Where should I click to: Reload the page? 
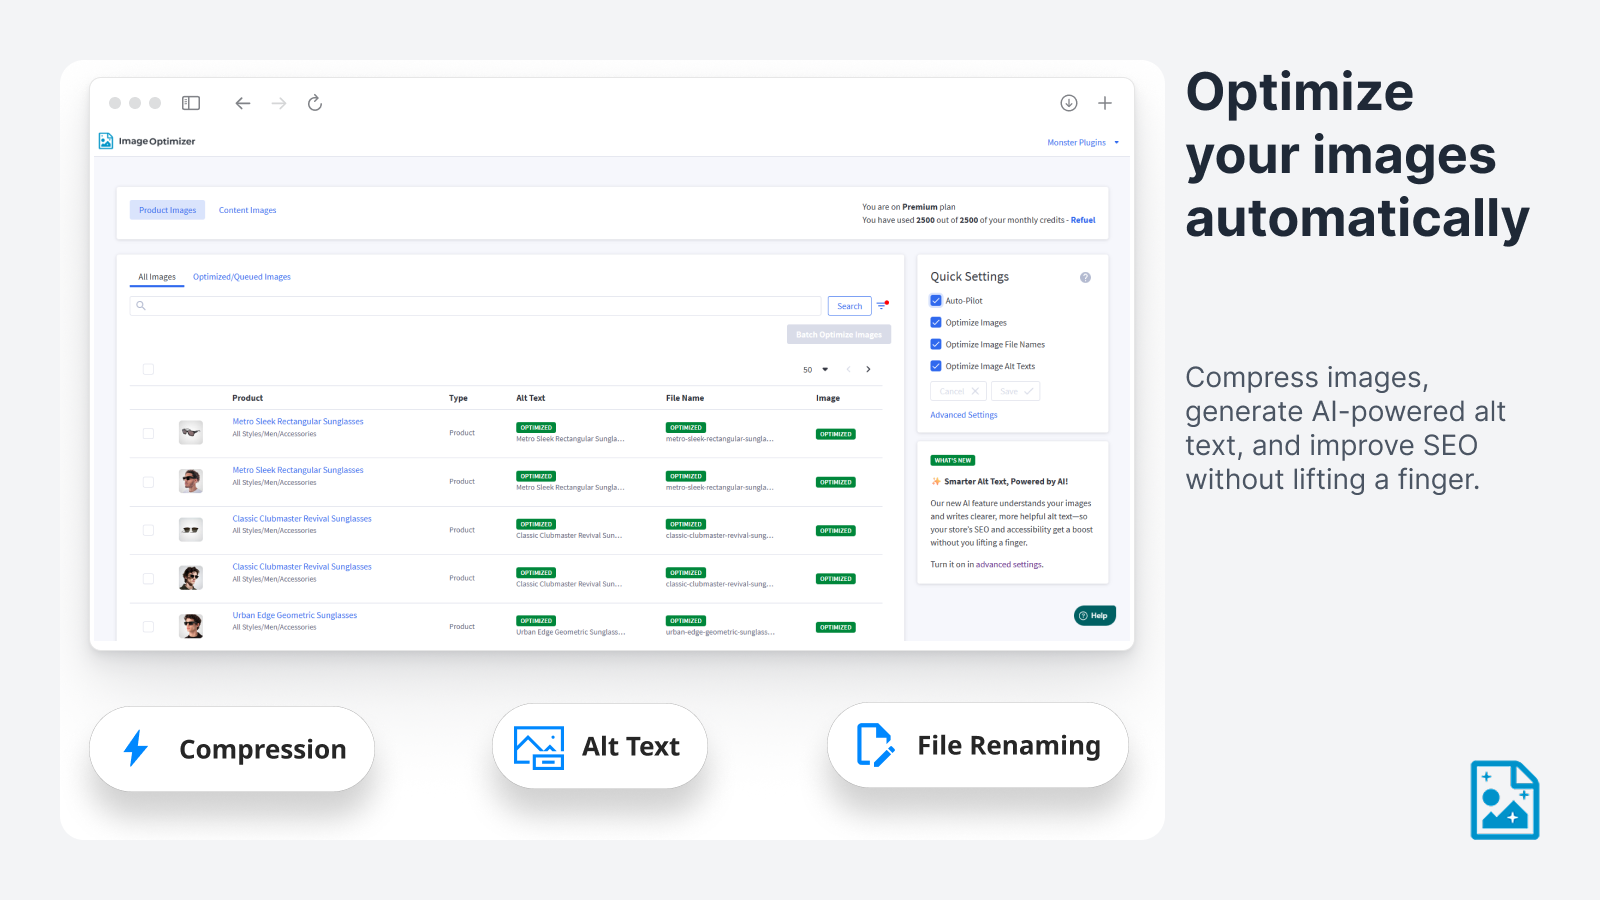click(315, 103)
